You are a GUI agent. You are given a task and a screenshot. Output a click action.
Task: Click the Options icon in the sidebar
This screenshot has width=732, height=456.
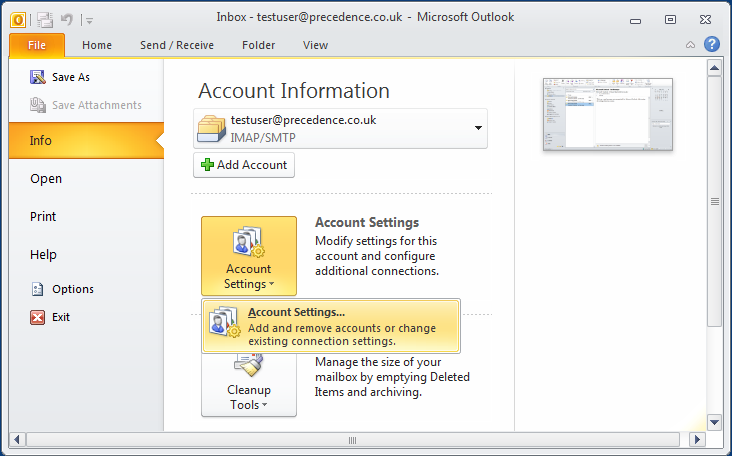coord(38,289)
